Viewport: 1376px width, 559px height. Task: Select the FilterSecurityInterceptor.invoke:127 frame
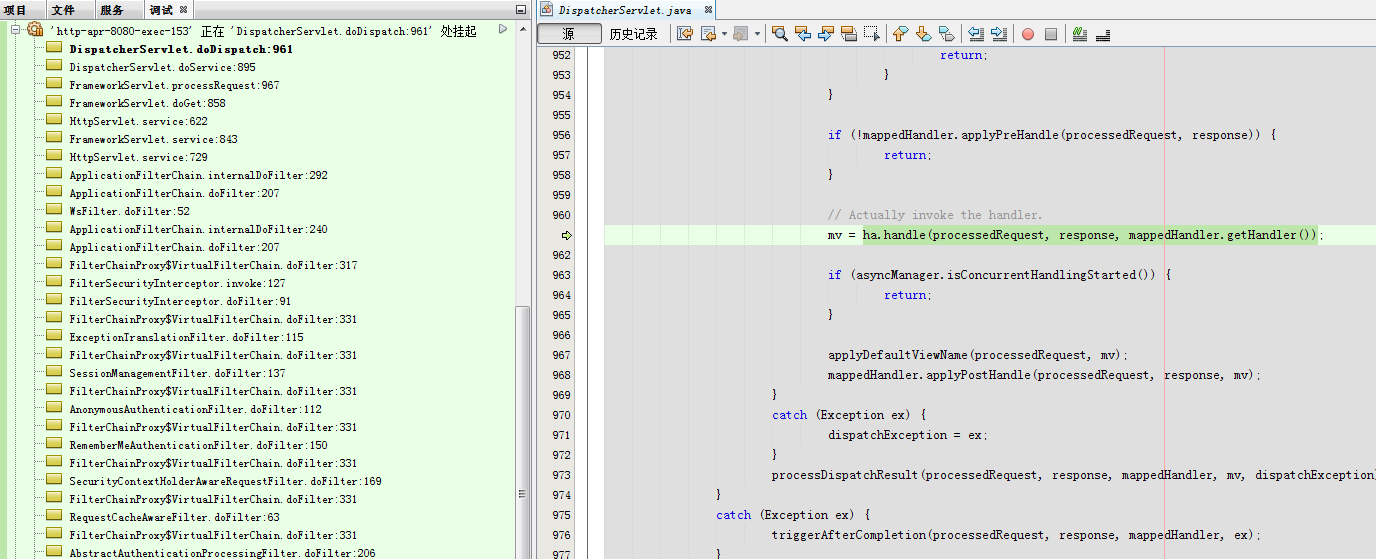[177, 283]
